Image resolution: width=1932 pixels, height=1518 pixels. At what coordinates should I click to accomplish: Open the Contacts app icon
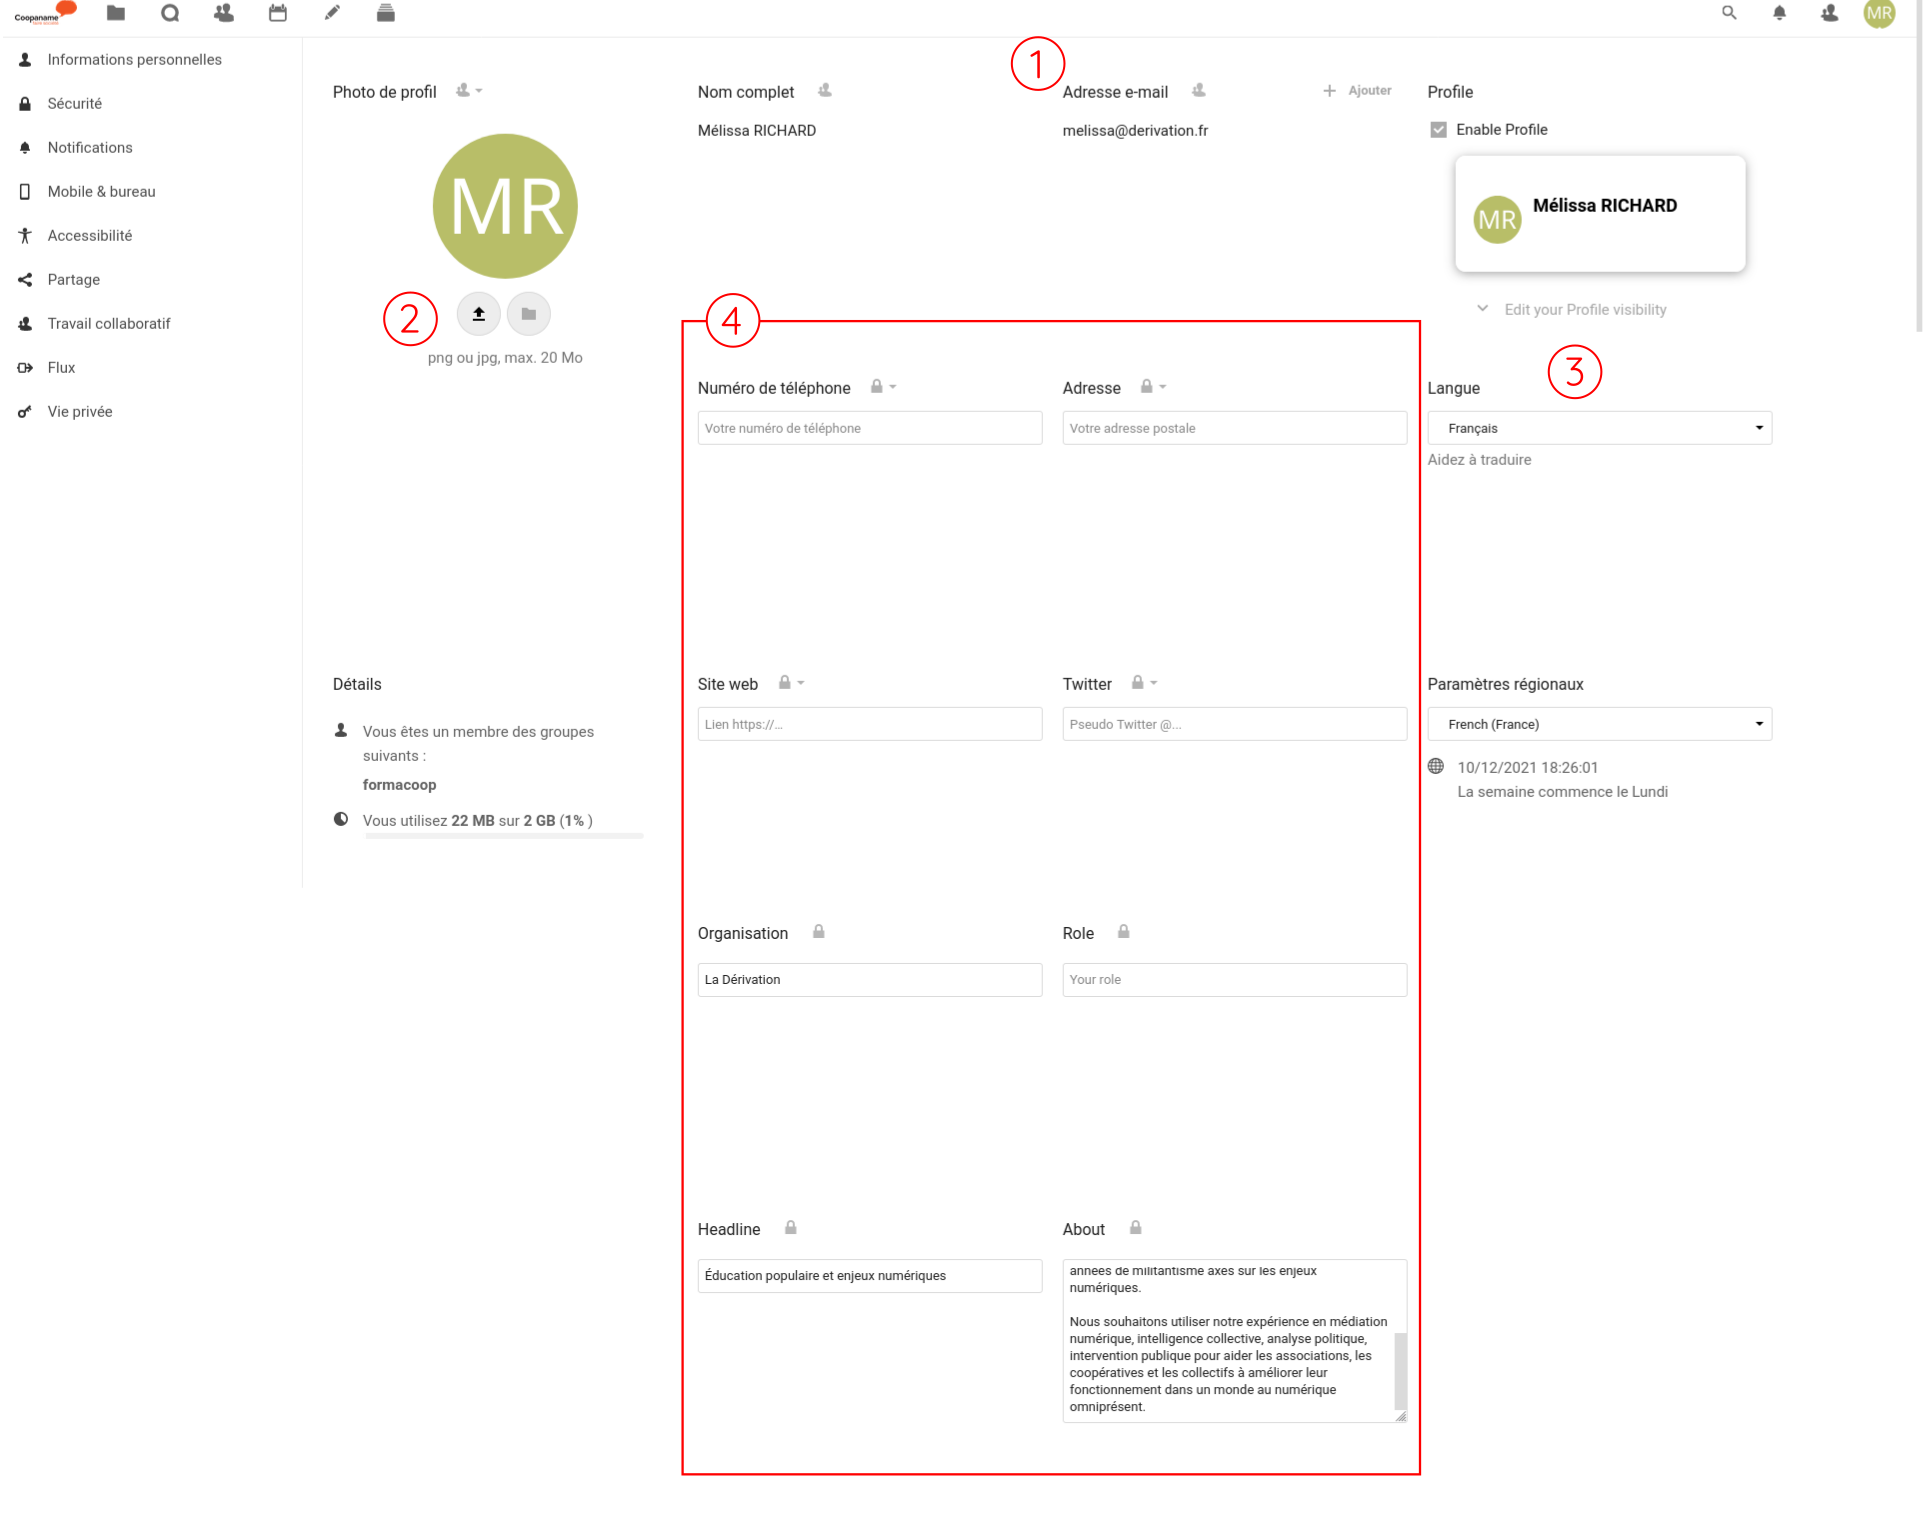[x=224, y=13]
